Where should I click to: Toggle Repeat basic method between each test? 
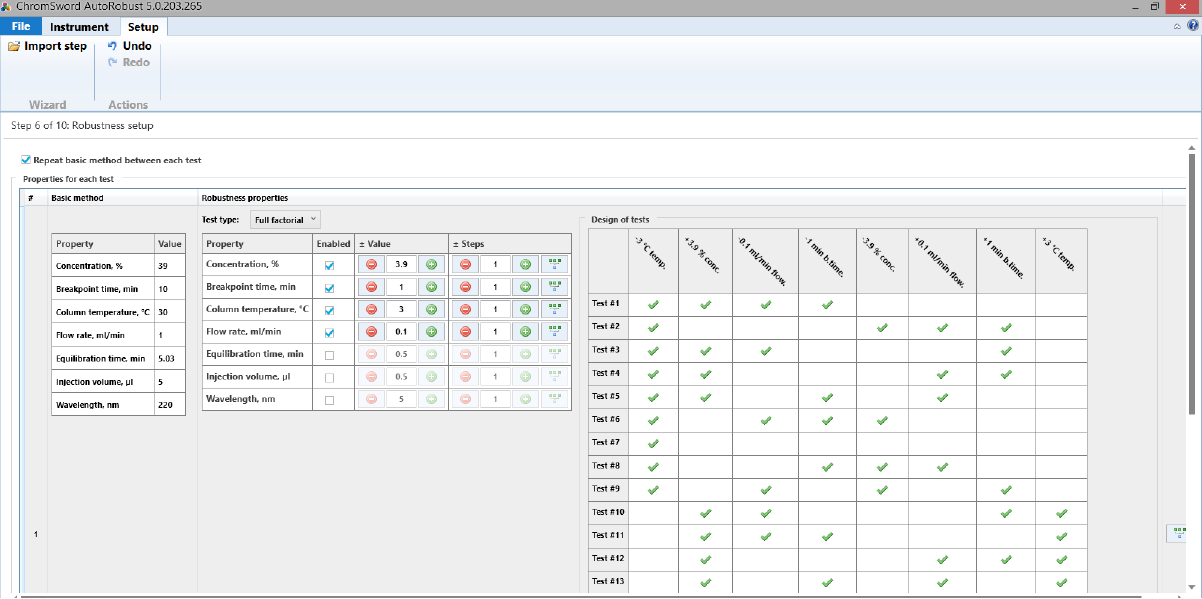tap(26, 160)
